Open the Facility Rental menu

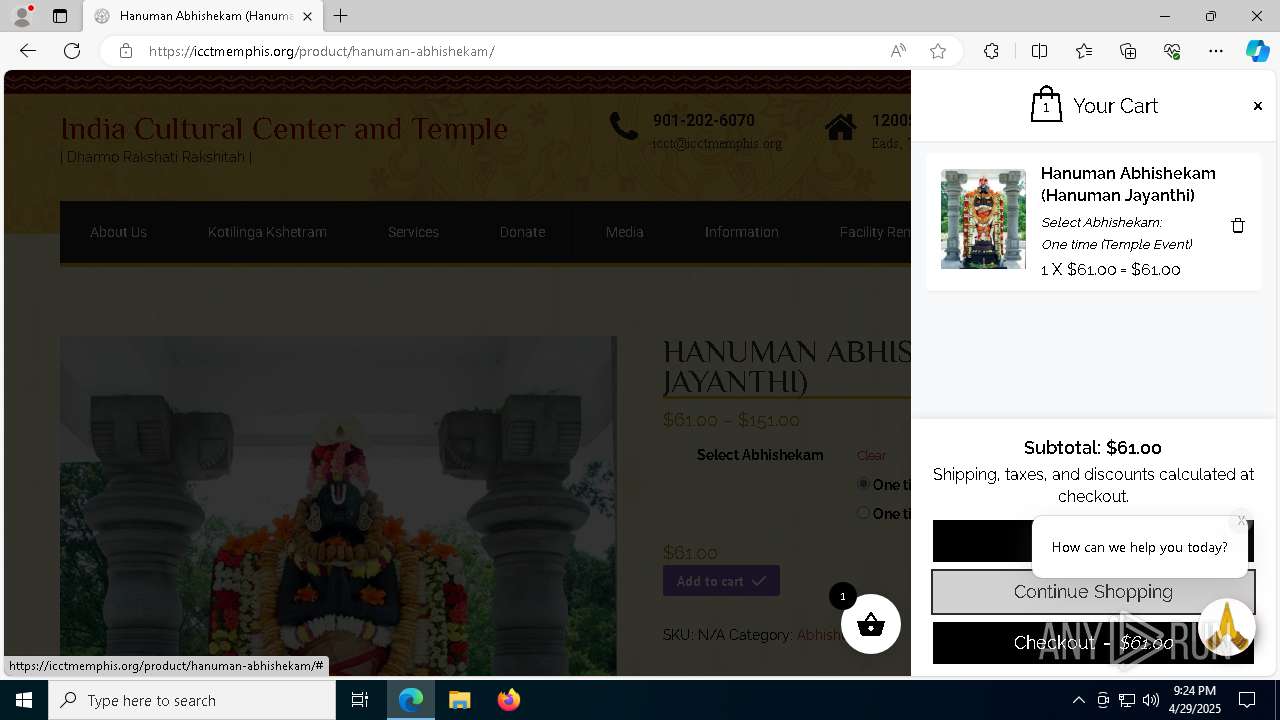tap(874, 232)
